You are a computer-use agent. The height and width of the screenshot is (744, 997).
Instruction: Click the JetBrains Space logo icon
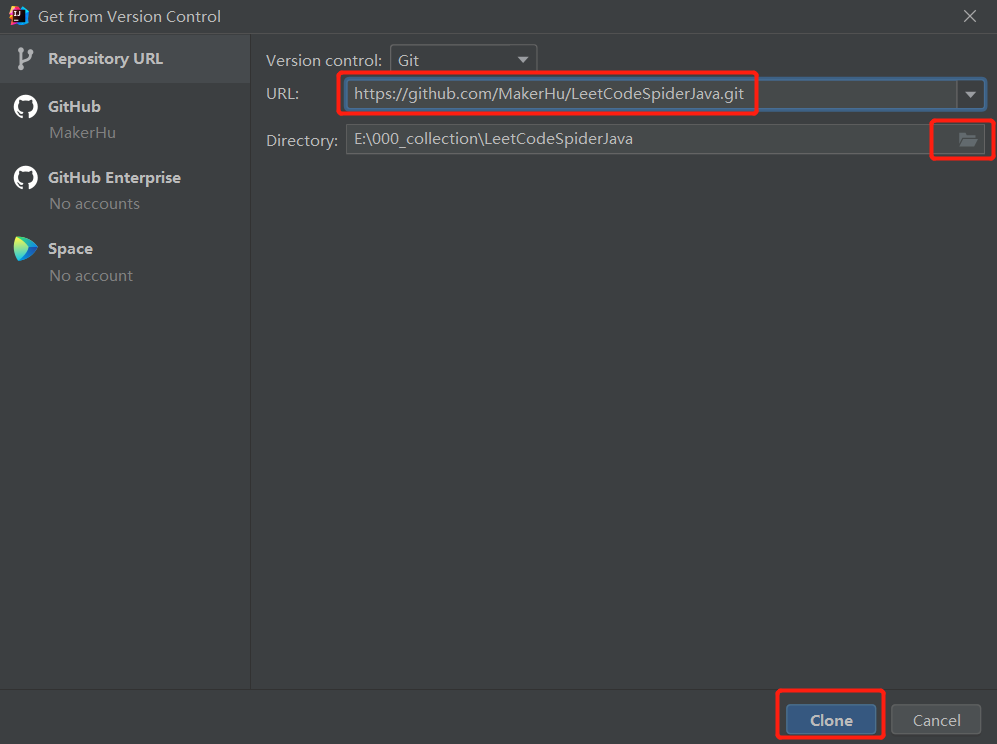tap(25, 249)
